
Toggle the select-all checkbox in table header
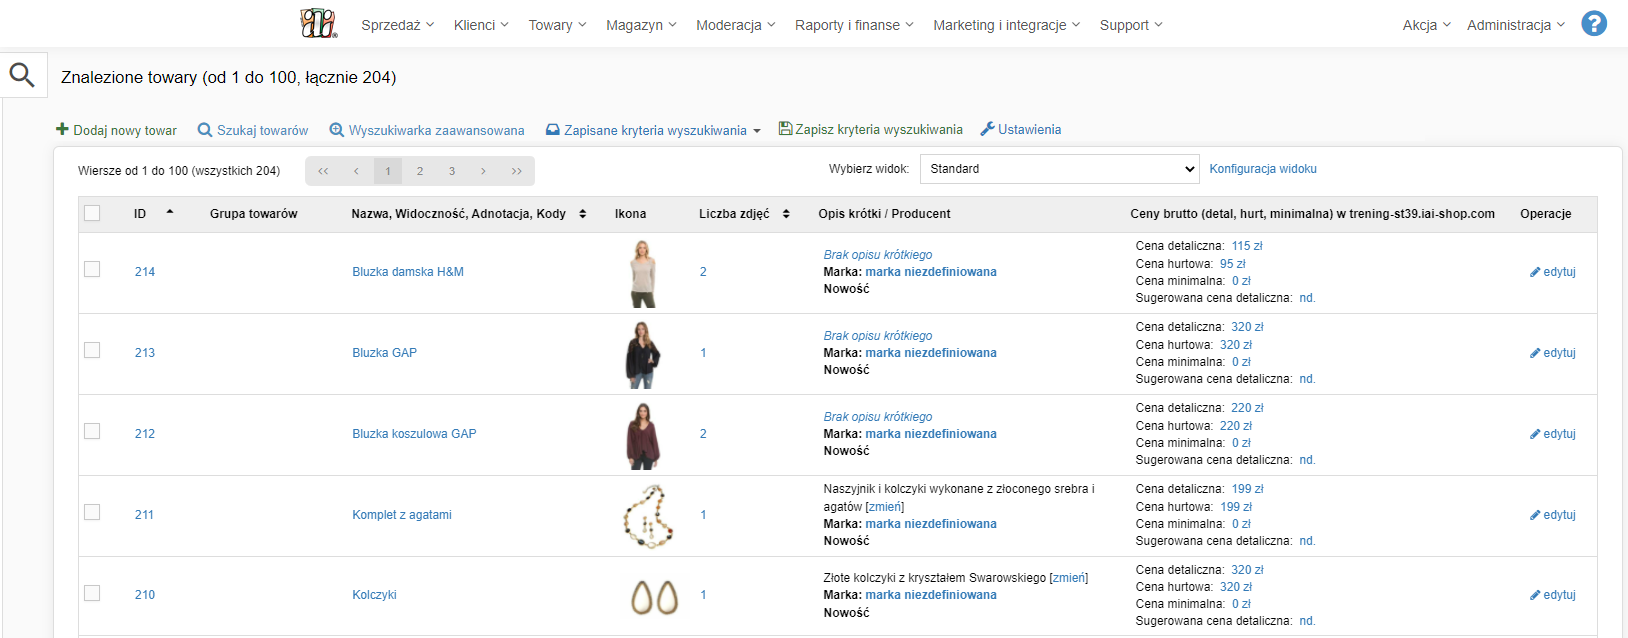coord(92,213)
